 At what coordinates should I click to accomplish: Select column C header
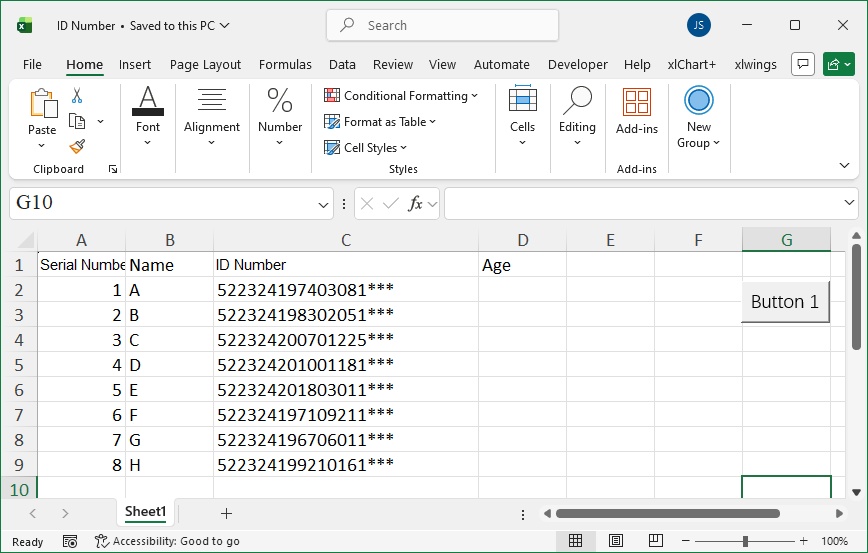coord(345,240)
